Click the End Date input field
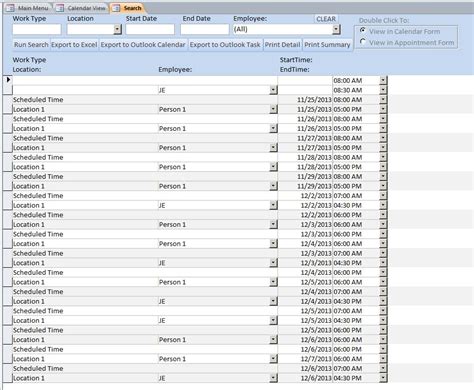This screenshot has height=390, width=474. click(x=205, y=30)
